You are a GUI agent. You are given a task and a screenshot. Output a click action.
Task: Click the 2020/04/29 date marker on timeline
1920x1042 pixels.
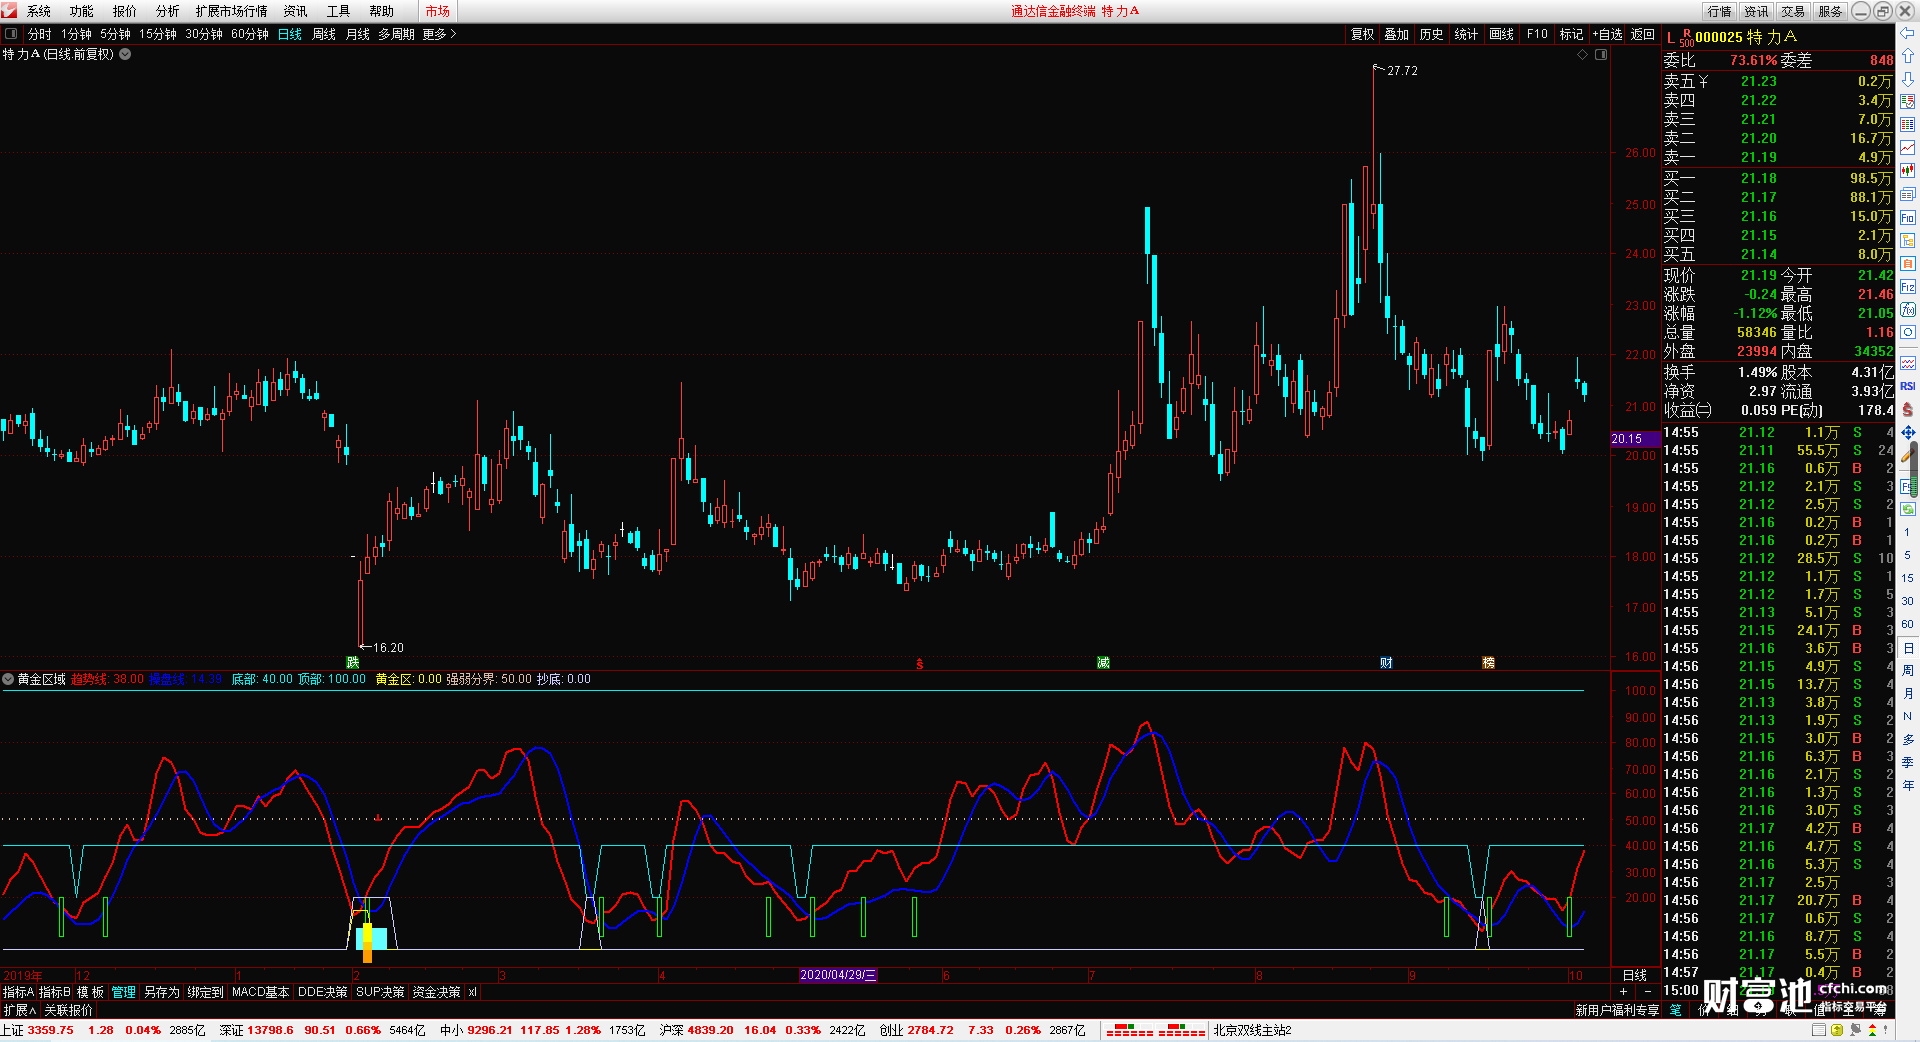point(838,975)
